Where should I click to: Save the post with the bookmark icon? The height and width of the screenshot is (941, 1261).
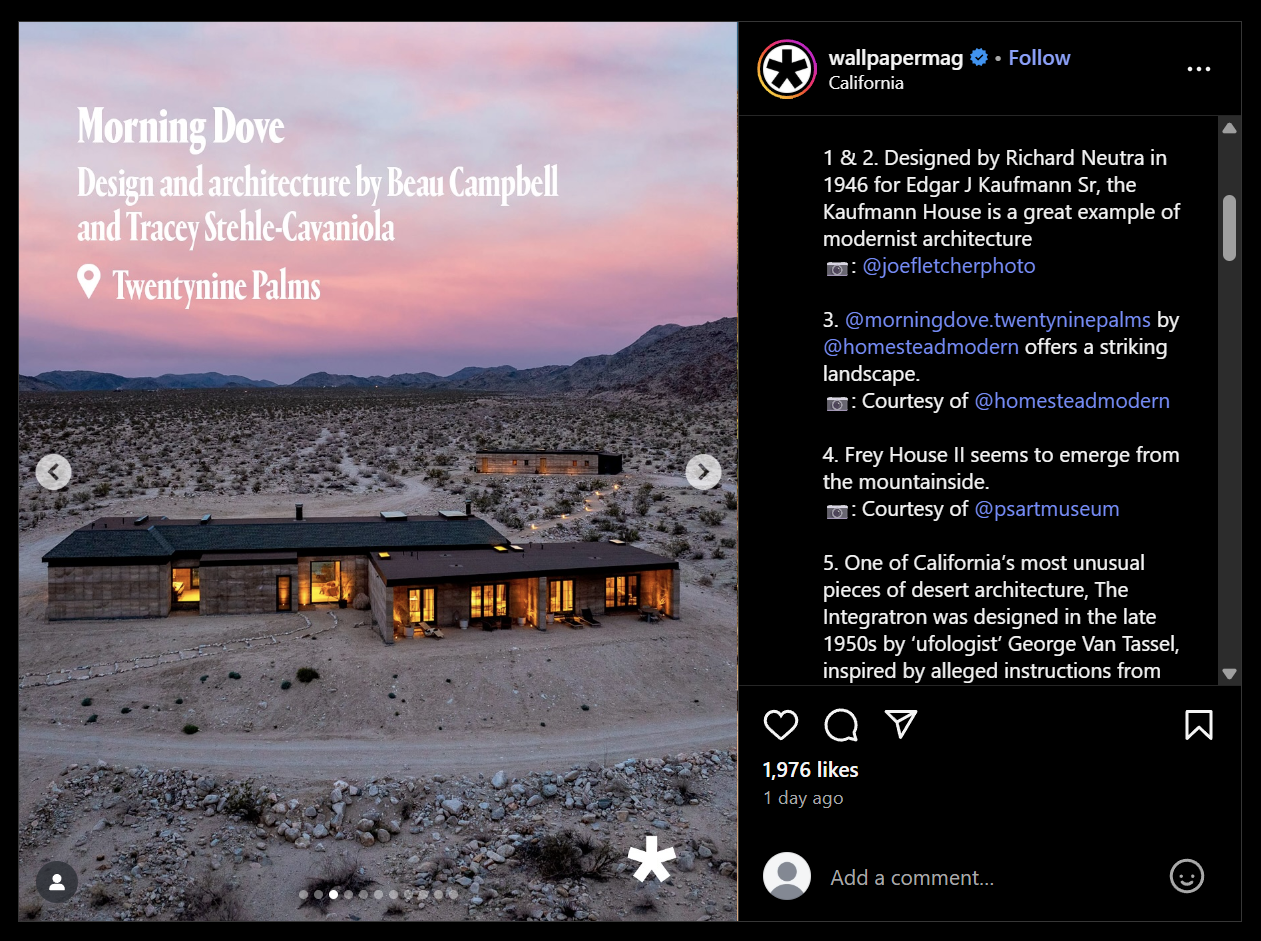pos(1198,725)
